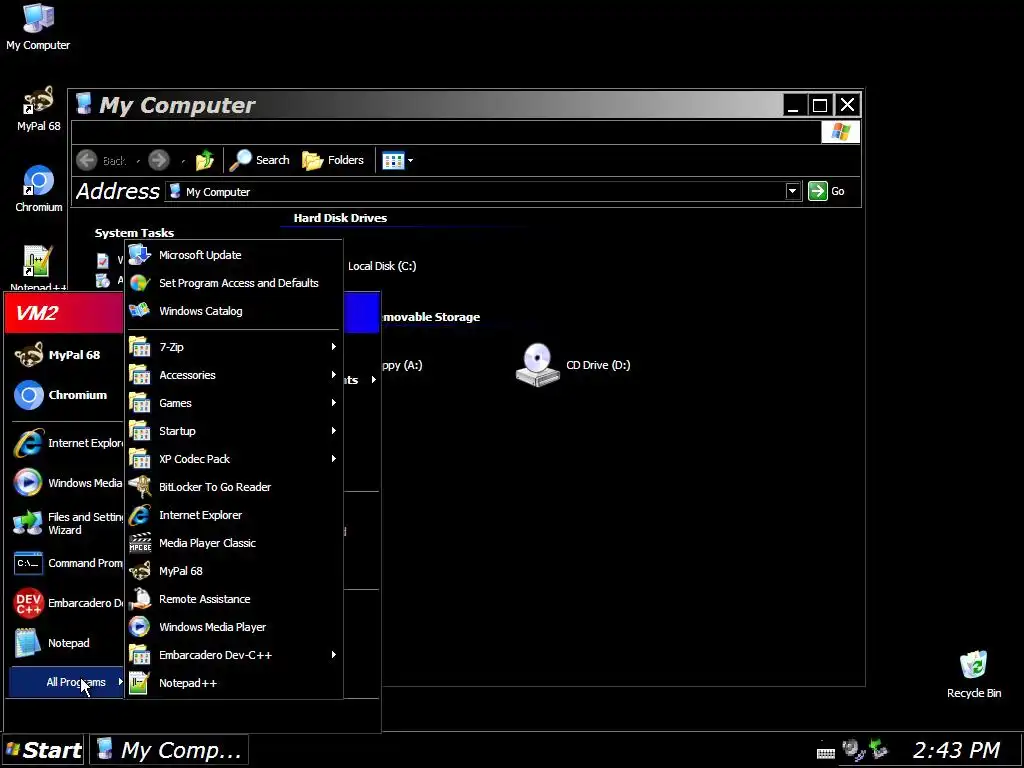Open the Address bar dropdown arrow
This screenshot has height=768, width=1024.
point(792,191)
